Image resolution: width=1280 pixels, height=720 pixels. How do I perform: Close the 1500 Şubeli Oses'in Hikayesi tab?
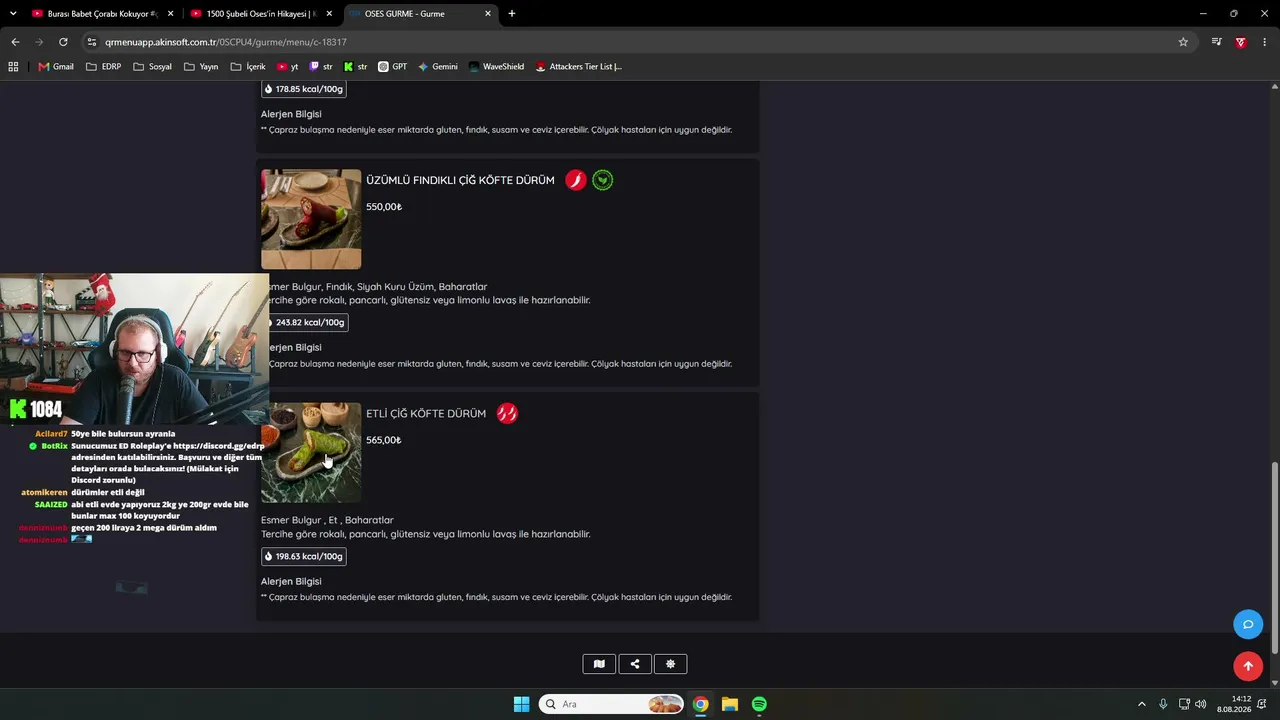click(330, 14)
